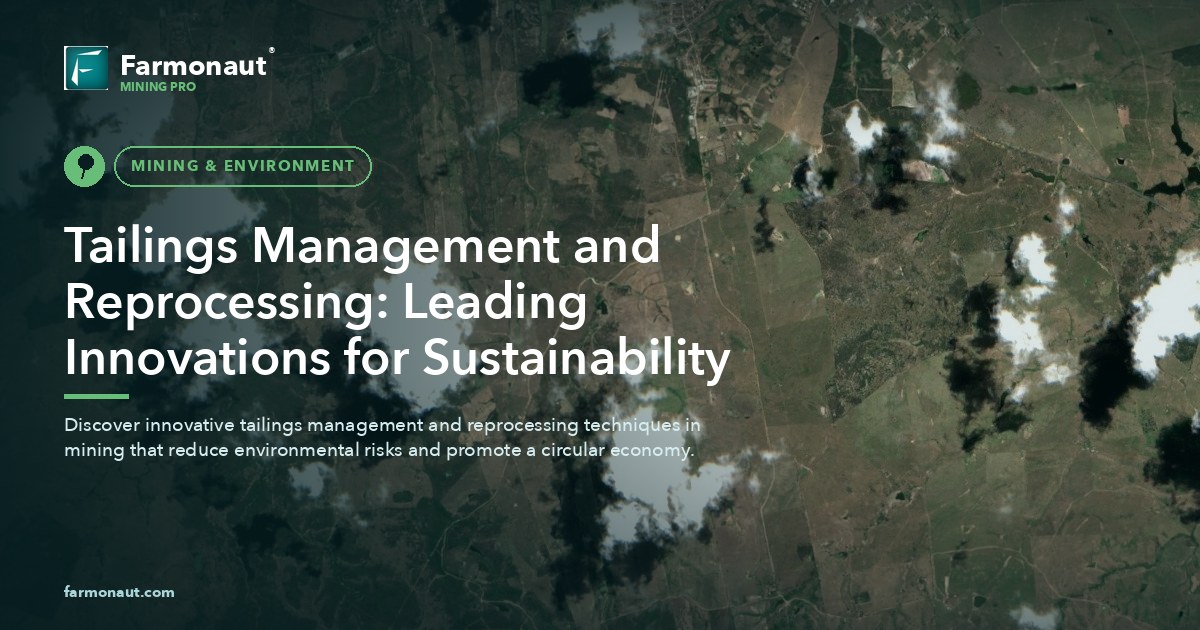The width and height of the screenshot is (1200, 630).
Task: Click the Farmonaut brand name text
Action: 193,66
